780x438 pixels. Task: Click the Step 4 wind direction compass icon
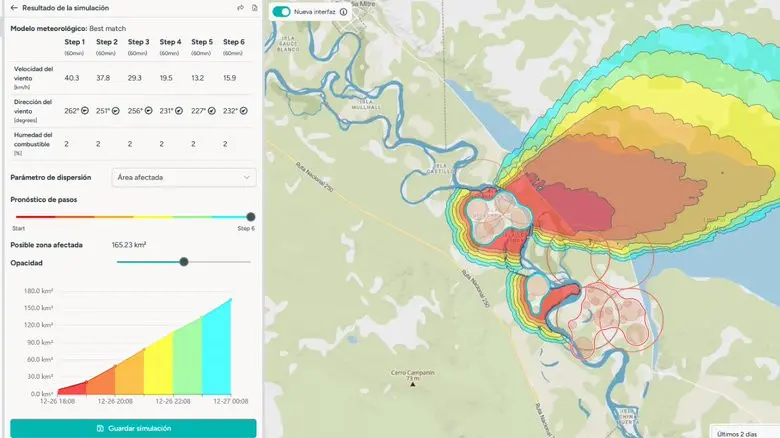pyautogui.click(x=181, y=111)
